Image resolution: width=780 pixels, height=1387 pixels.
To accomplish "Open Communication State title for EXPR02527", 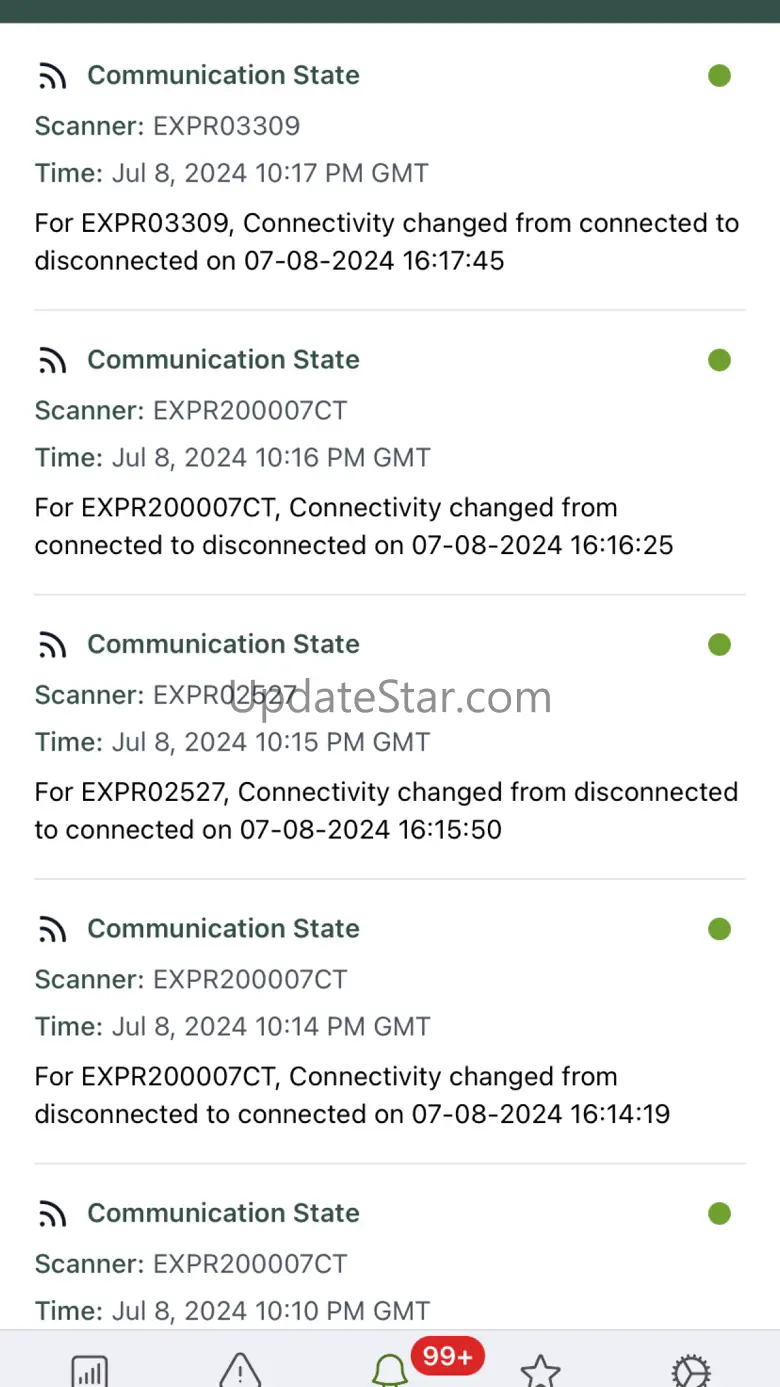I will (223, 644).
